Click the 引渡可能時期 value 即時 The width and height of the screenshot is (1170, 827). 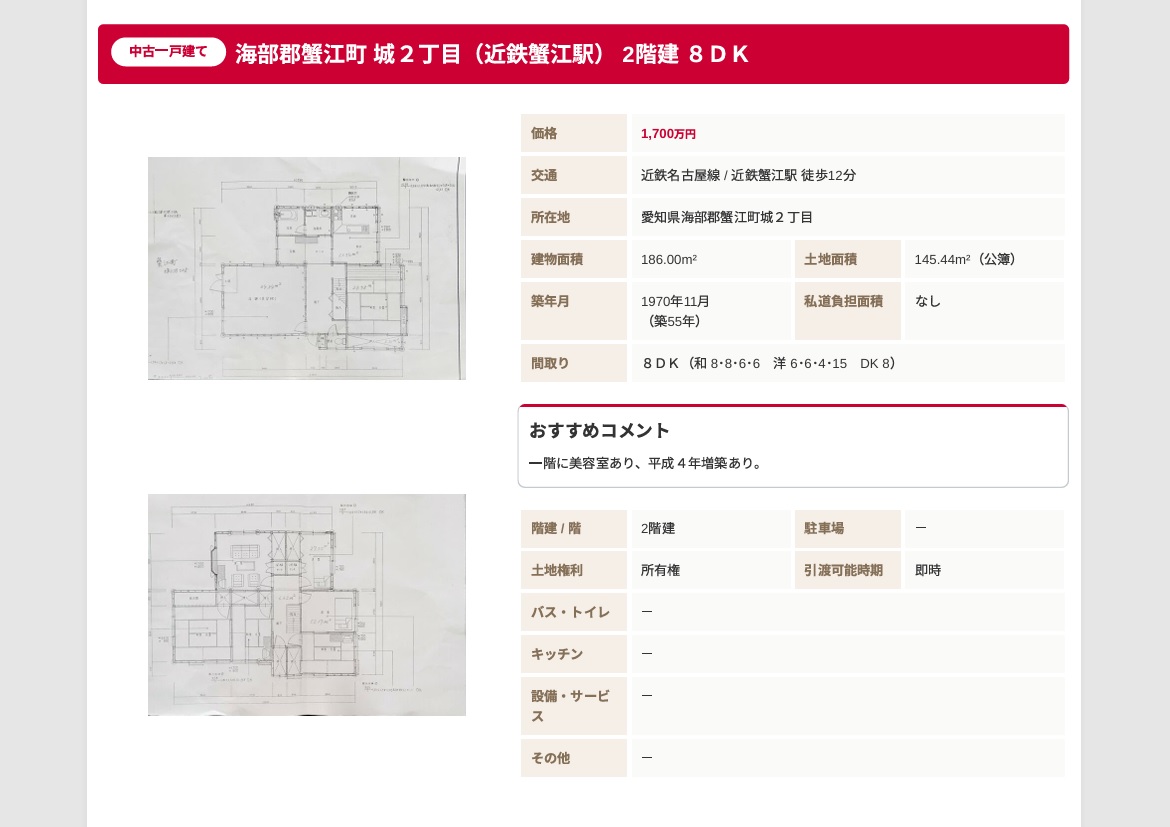tap(928, 570)
